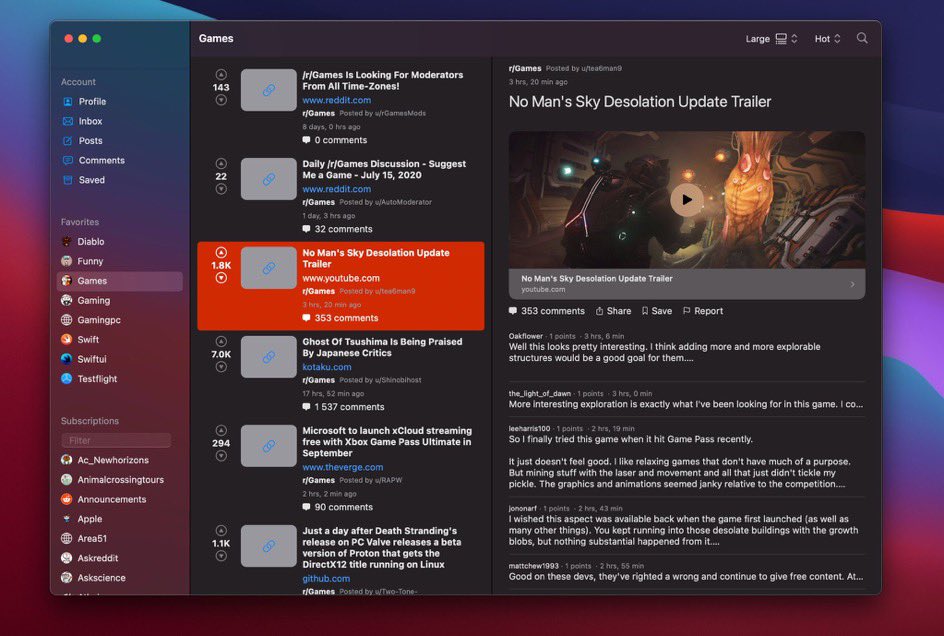
Task: Open www.youtube.com link in selected post
Action: [341, 278]
